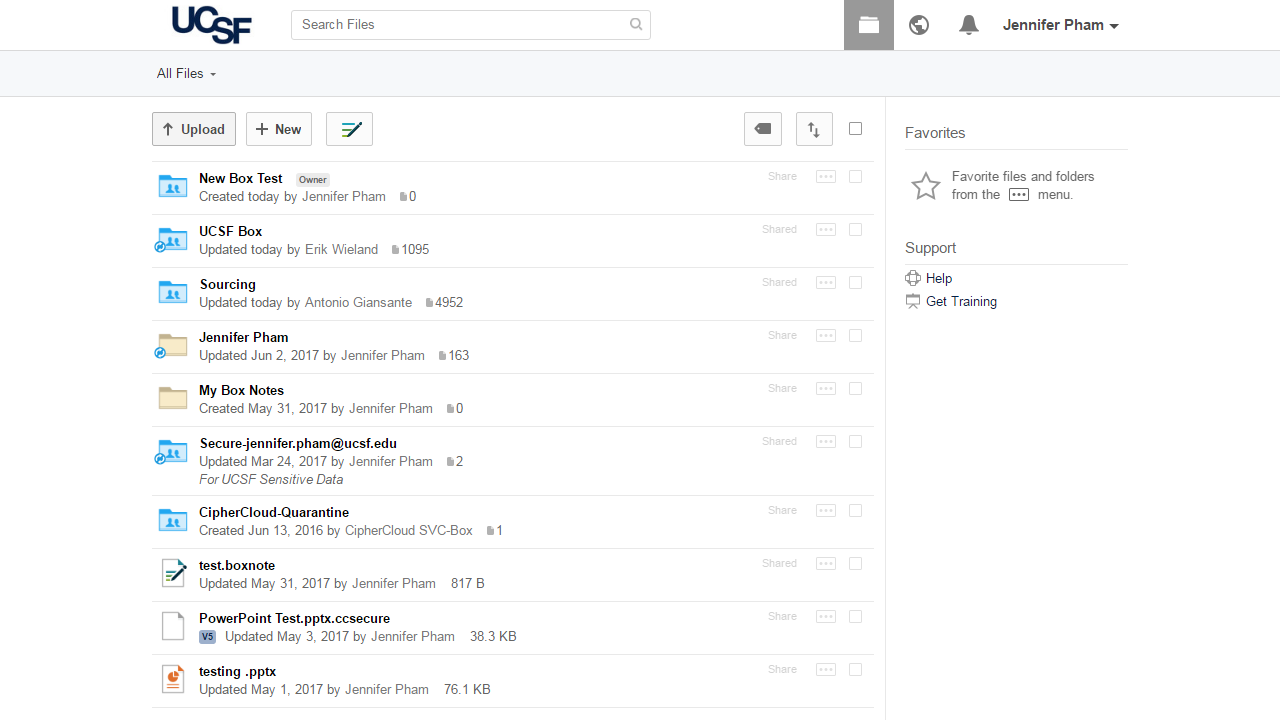Check the Jennifer Pham folder checkbox
Viewport: 1280px width, 720px height.
[x=855, y=336]
